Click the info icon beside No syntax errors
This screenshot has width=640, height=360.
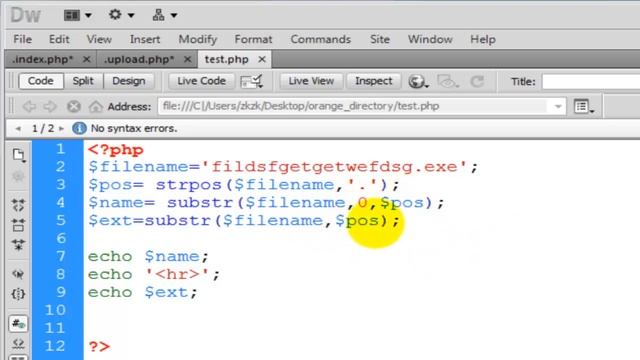tap(79, 128)
